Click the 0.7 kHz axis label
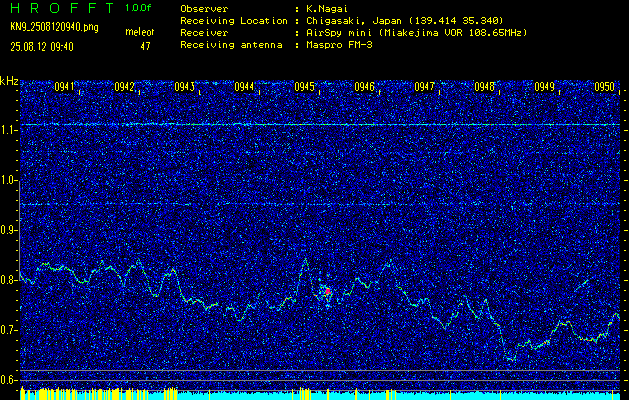 (8, 330)
